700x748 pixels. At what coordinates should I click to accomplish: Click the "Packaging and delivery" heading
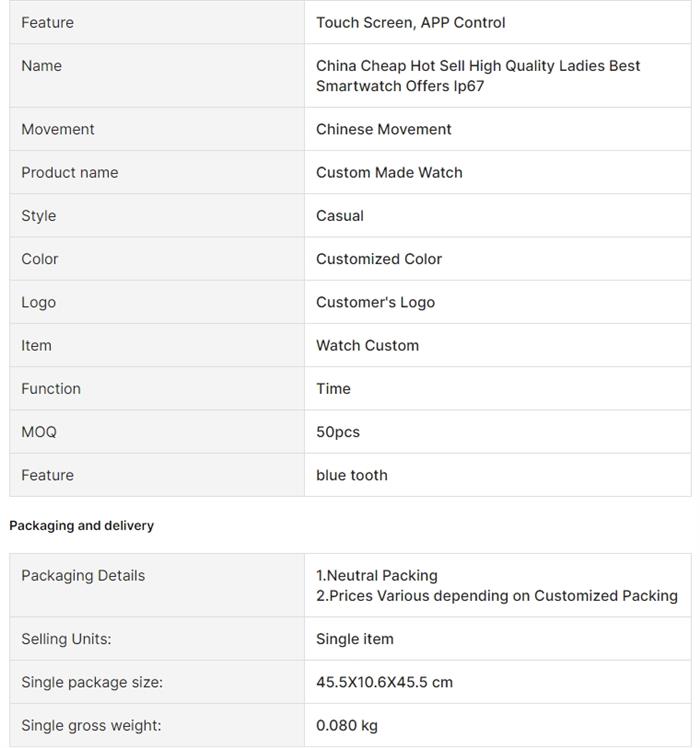[x=81, y=525]
